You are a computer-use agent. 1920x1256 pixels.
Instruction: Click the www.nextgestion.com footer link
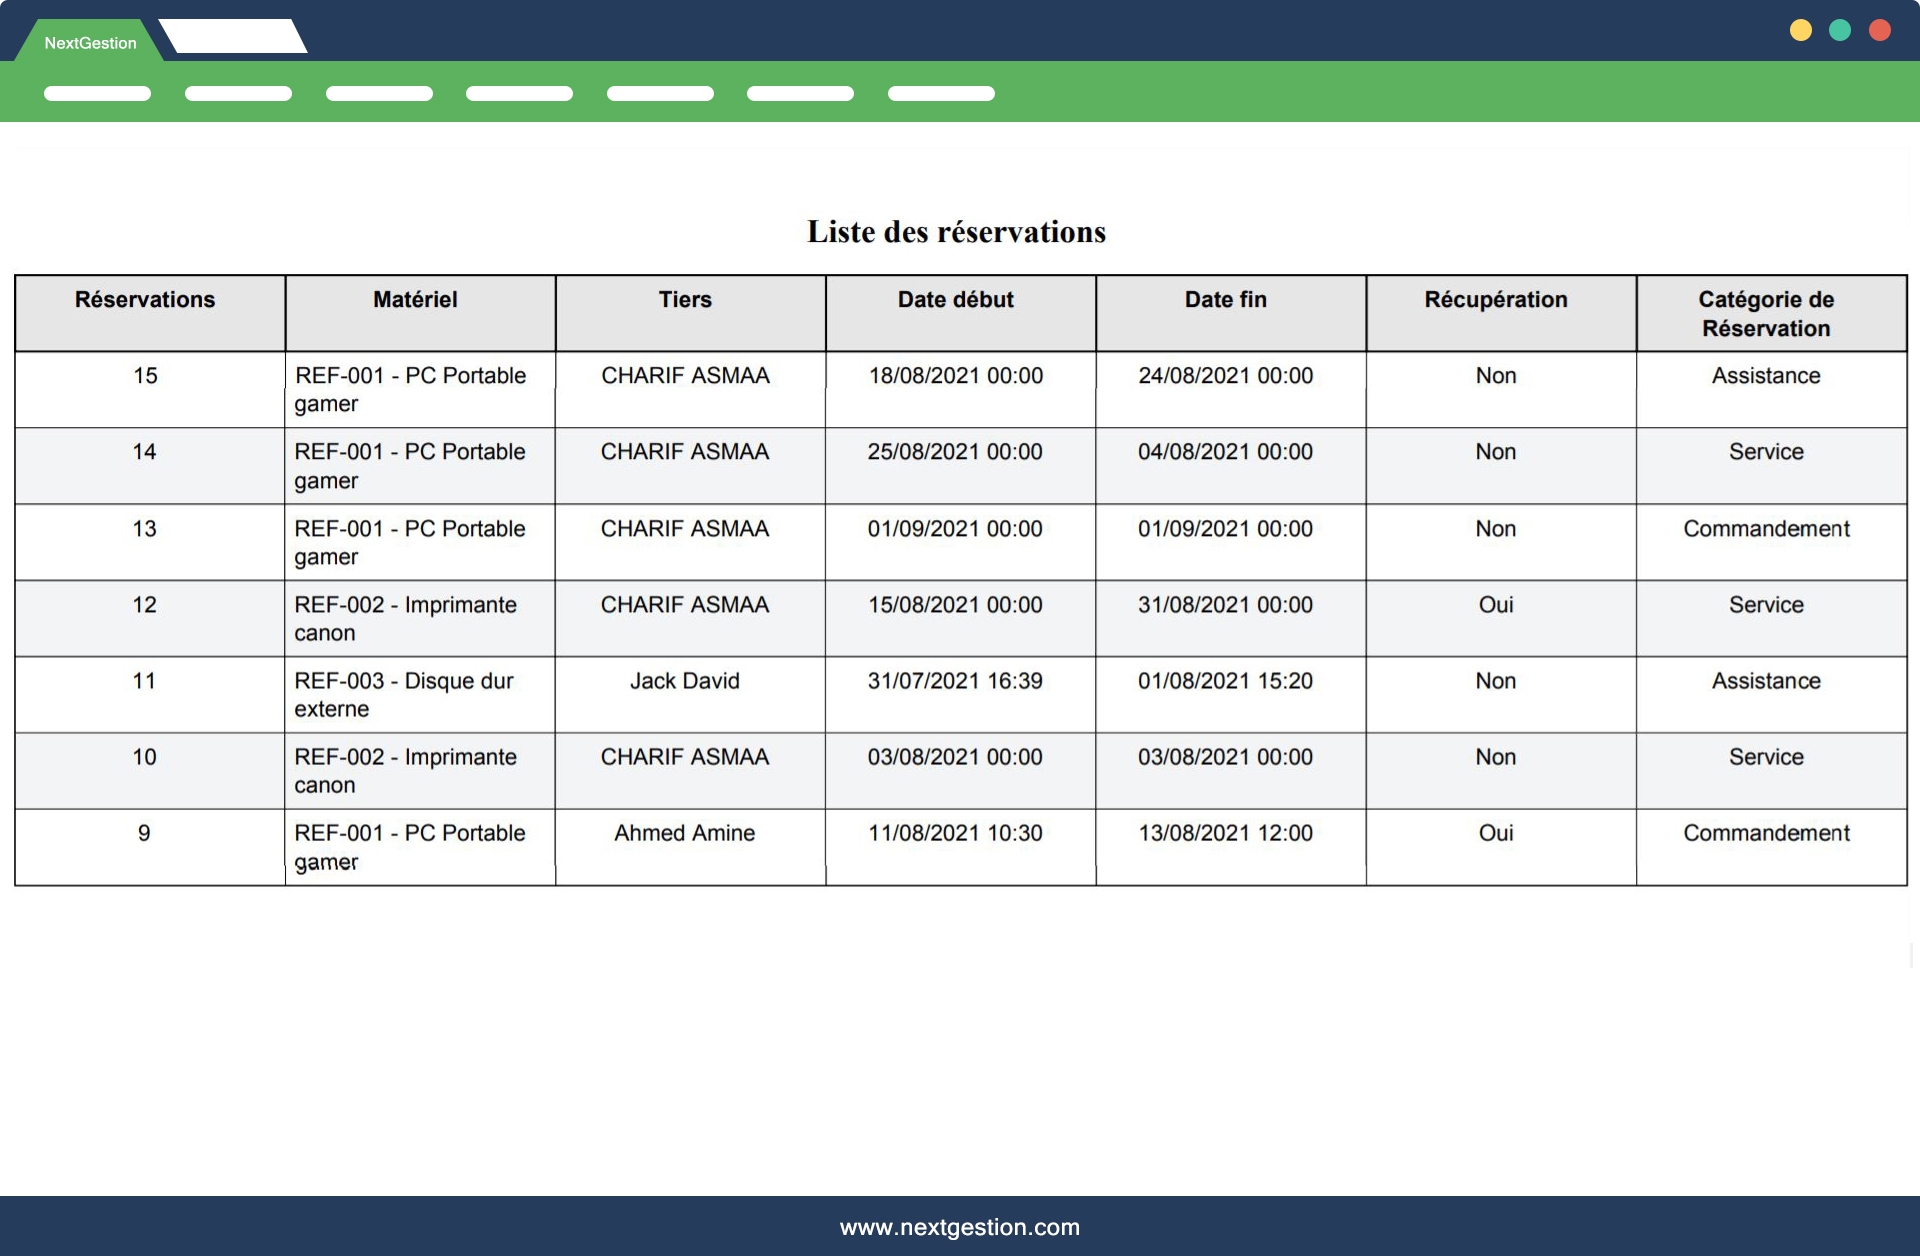pos(959,1227)
